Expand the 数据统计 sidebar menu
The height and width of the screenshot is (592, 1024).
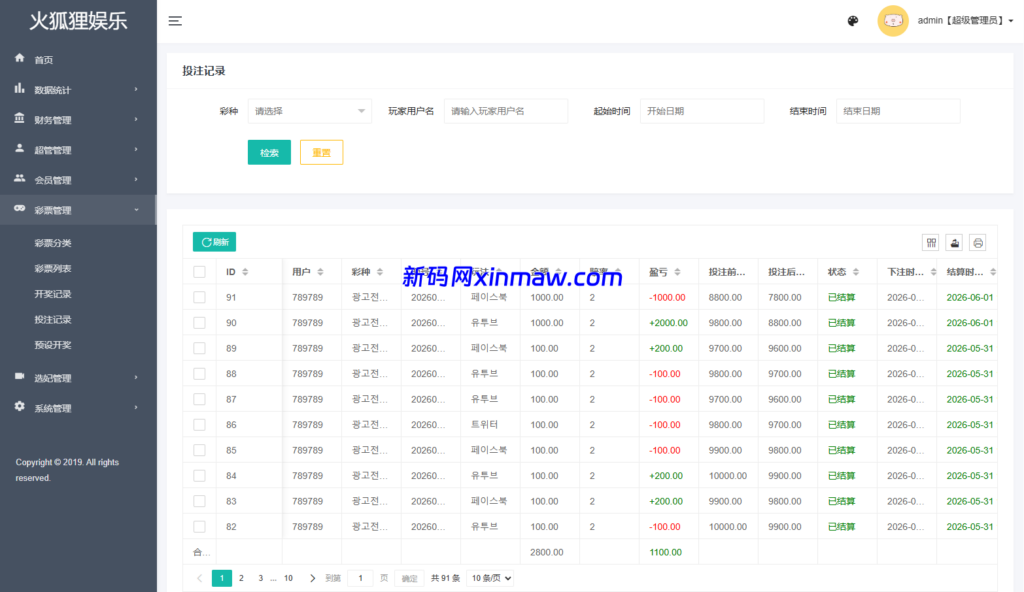(x=78, y=90)
